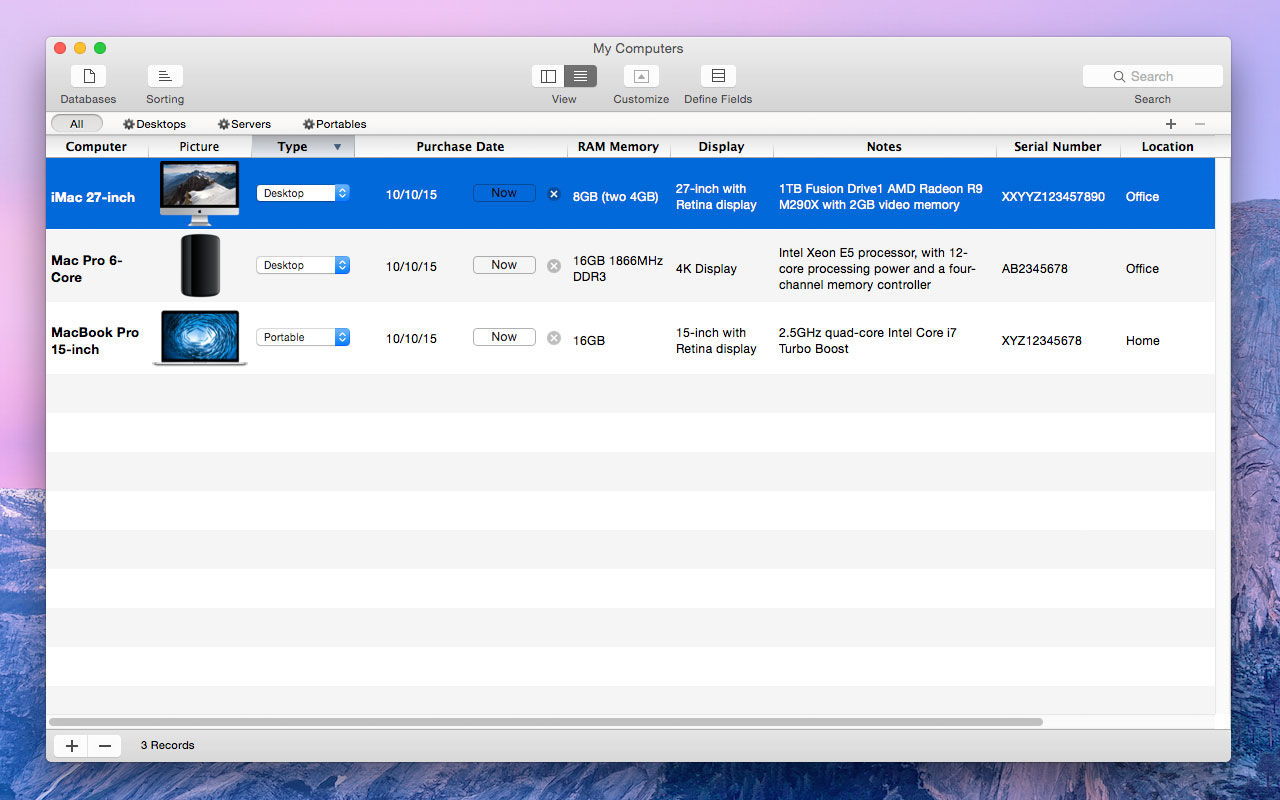Click the 3 Records status text
This screenshot has height=800, width=1280.
pyautogui.click(x=167, y=746)
